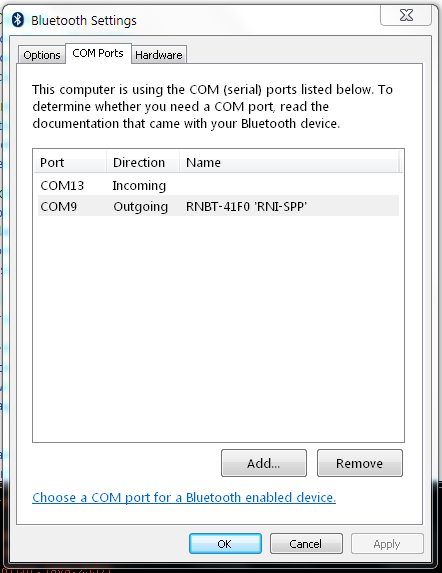This screenshot has height=573, width=442.
Task: Click the RNBT-41F0 'RNI-SPP' device name
Action: 246,207
